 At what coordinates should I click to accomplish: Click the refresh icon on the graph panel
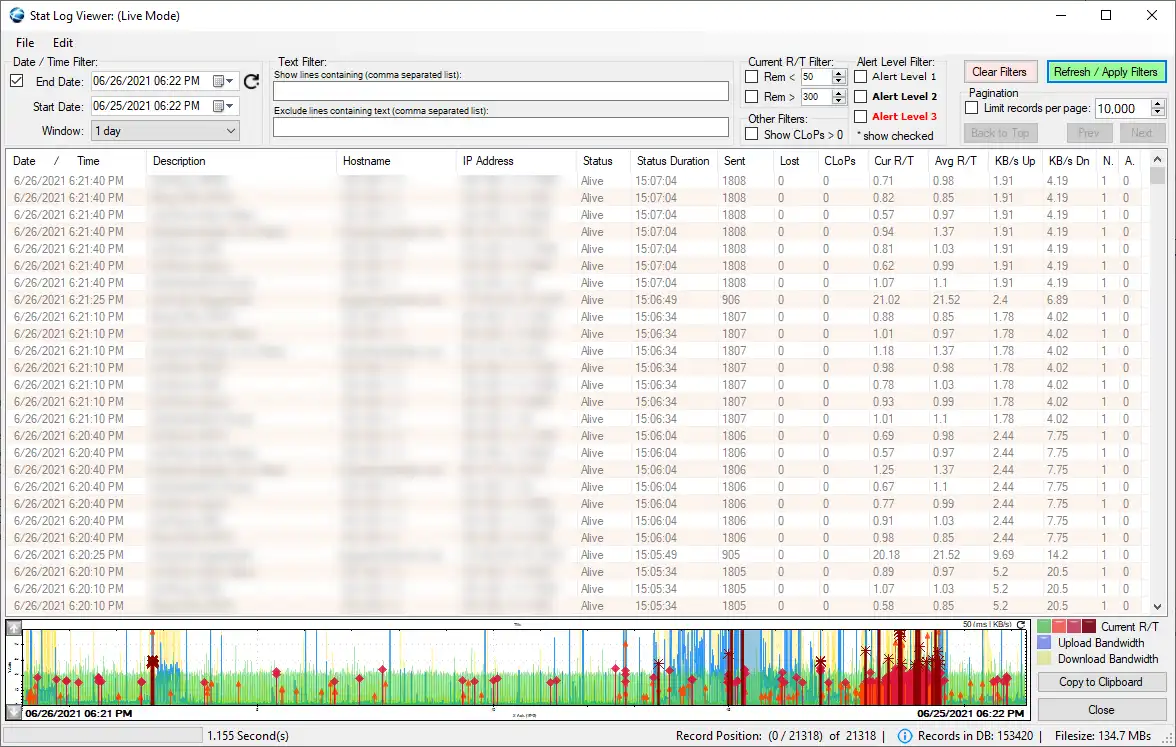[1021, 625]
